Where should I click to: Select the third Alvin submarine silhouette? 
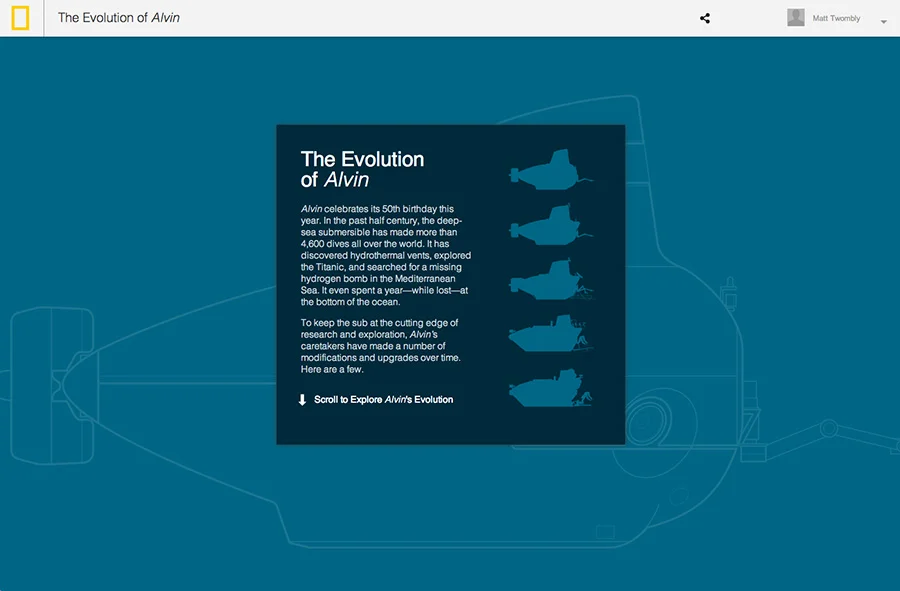[551, 279]
